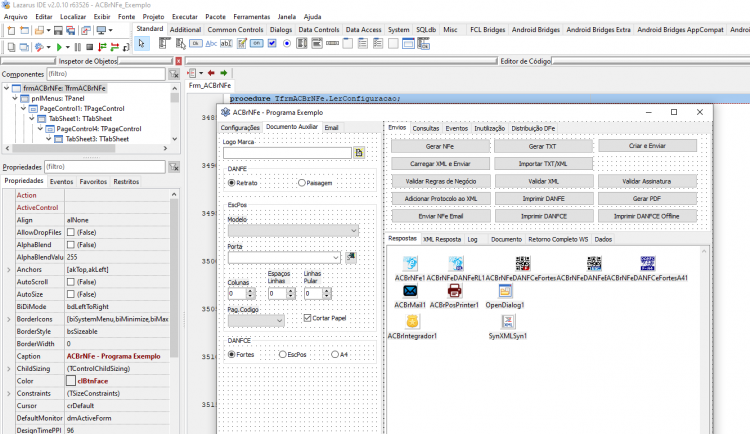Screen dimensions: 750x434
Task: Click the Logo Marca browse file icon
Action: (x=359, y=153)
